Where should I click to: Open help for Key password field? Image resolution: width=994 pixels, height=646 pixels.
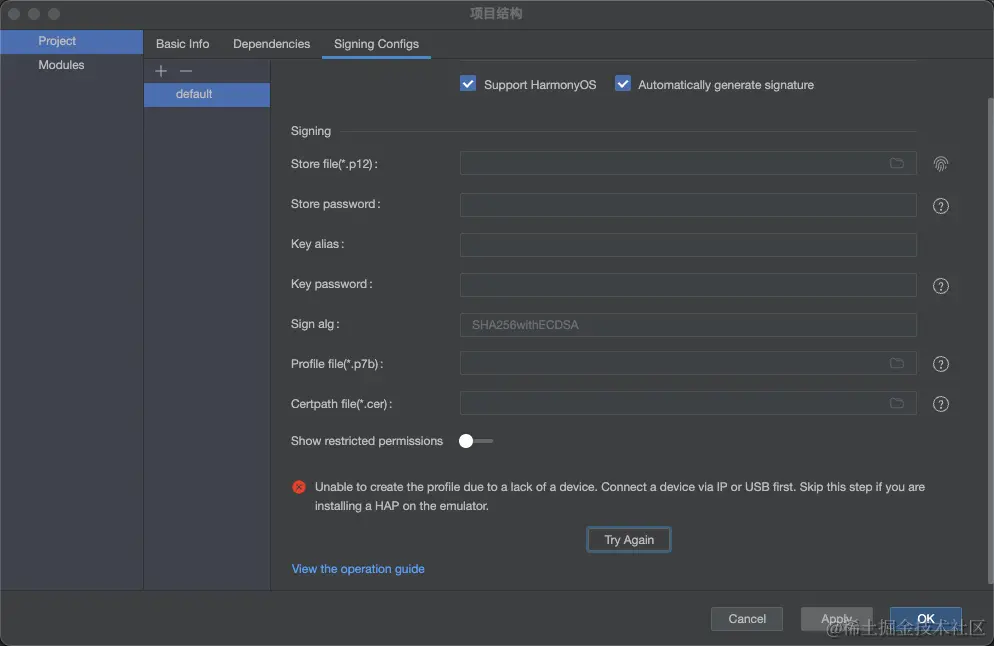pyautogui.click(x=941, y=286)
